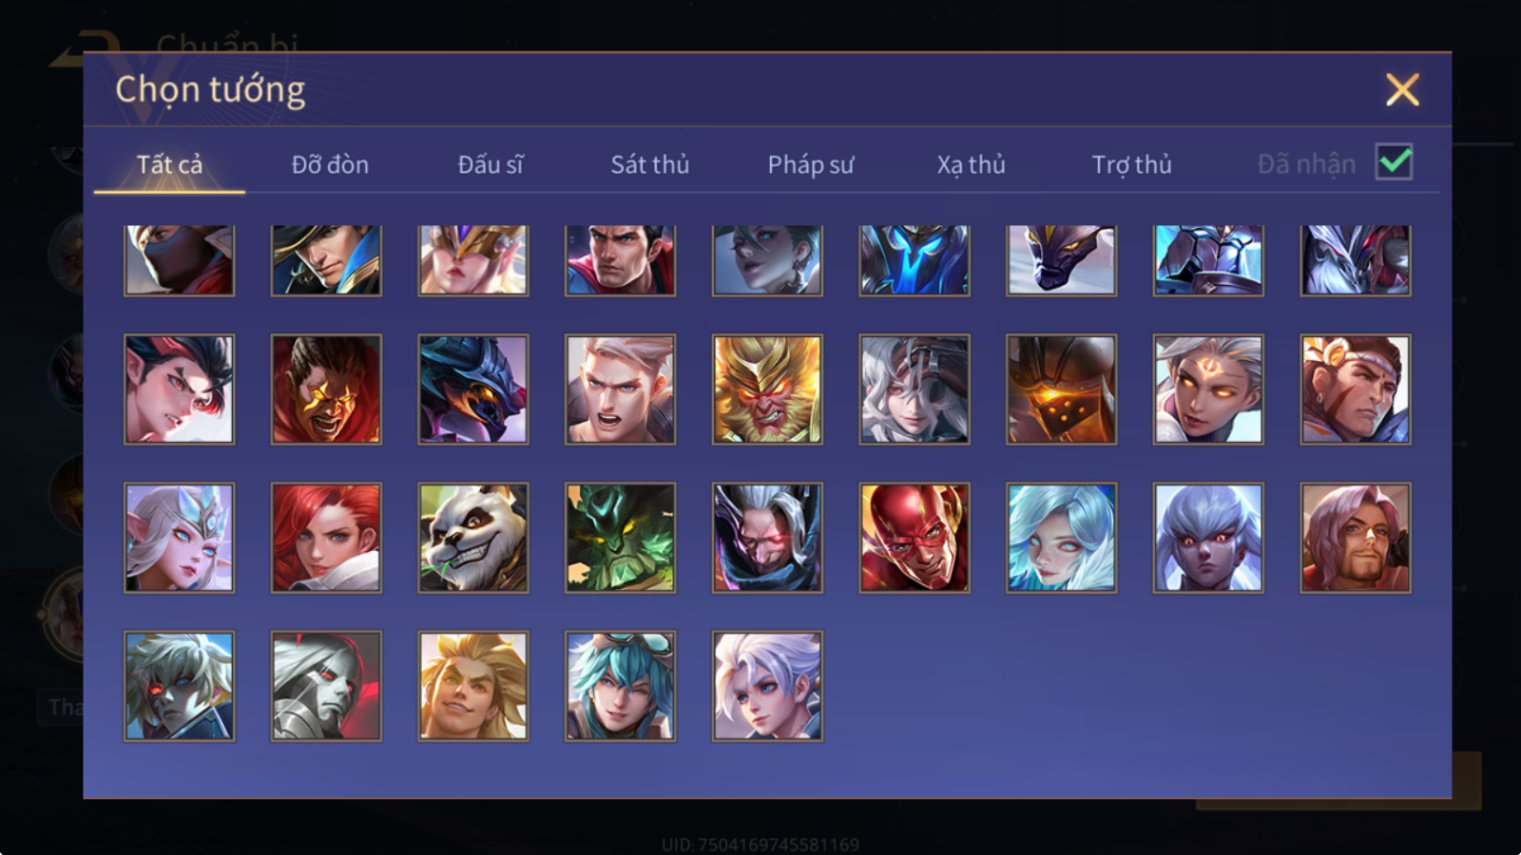
Task: Pick the hero with long ice-blue hair
Action: 1061,538
